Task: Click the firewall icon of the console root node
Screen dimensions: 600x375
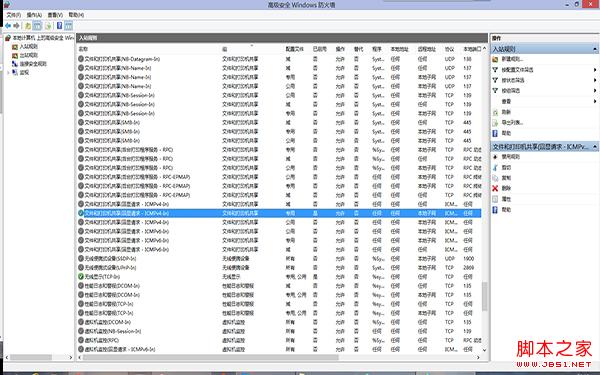Action: tap(8, 38)
